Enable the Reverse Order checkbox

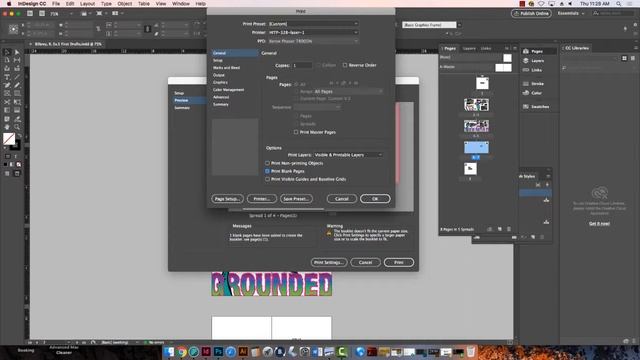coord(345,65)
